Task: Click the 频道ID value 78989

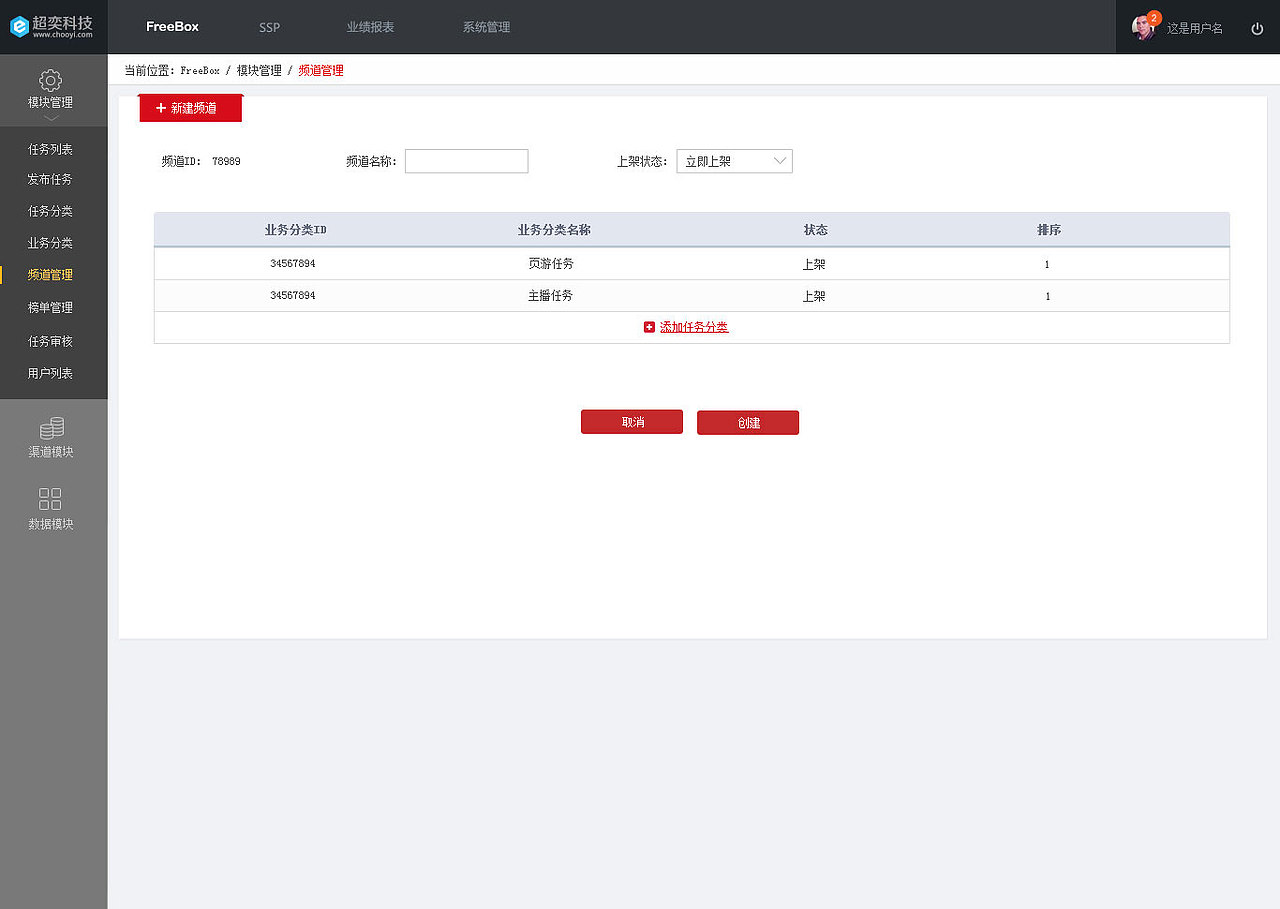Action: (x=226, y=161)
